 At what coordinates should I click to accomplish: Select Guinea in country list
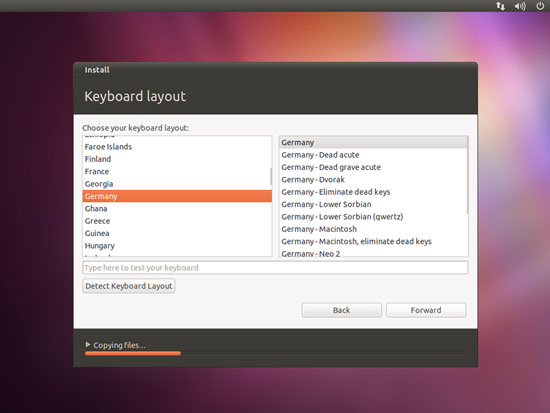[177, 233]
